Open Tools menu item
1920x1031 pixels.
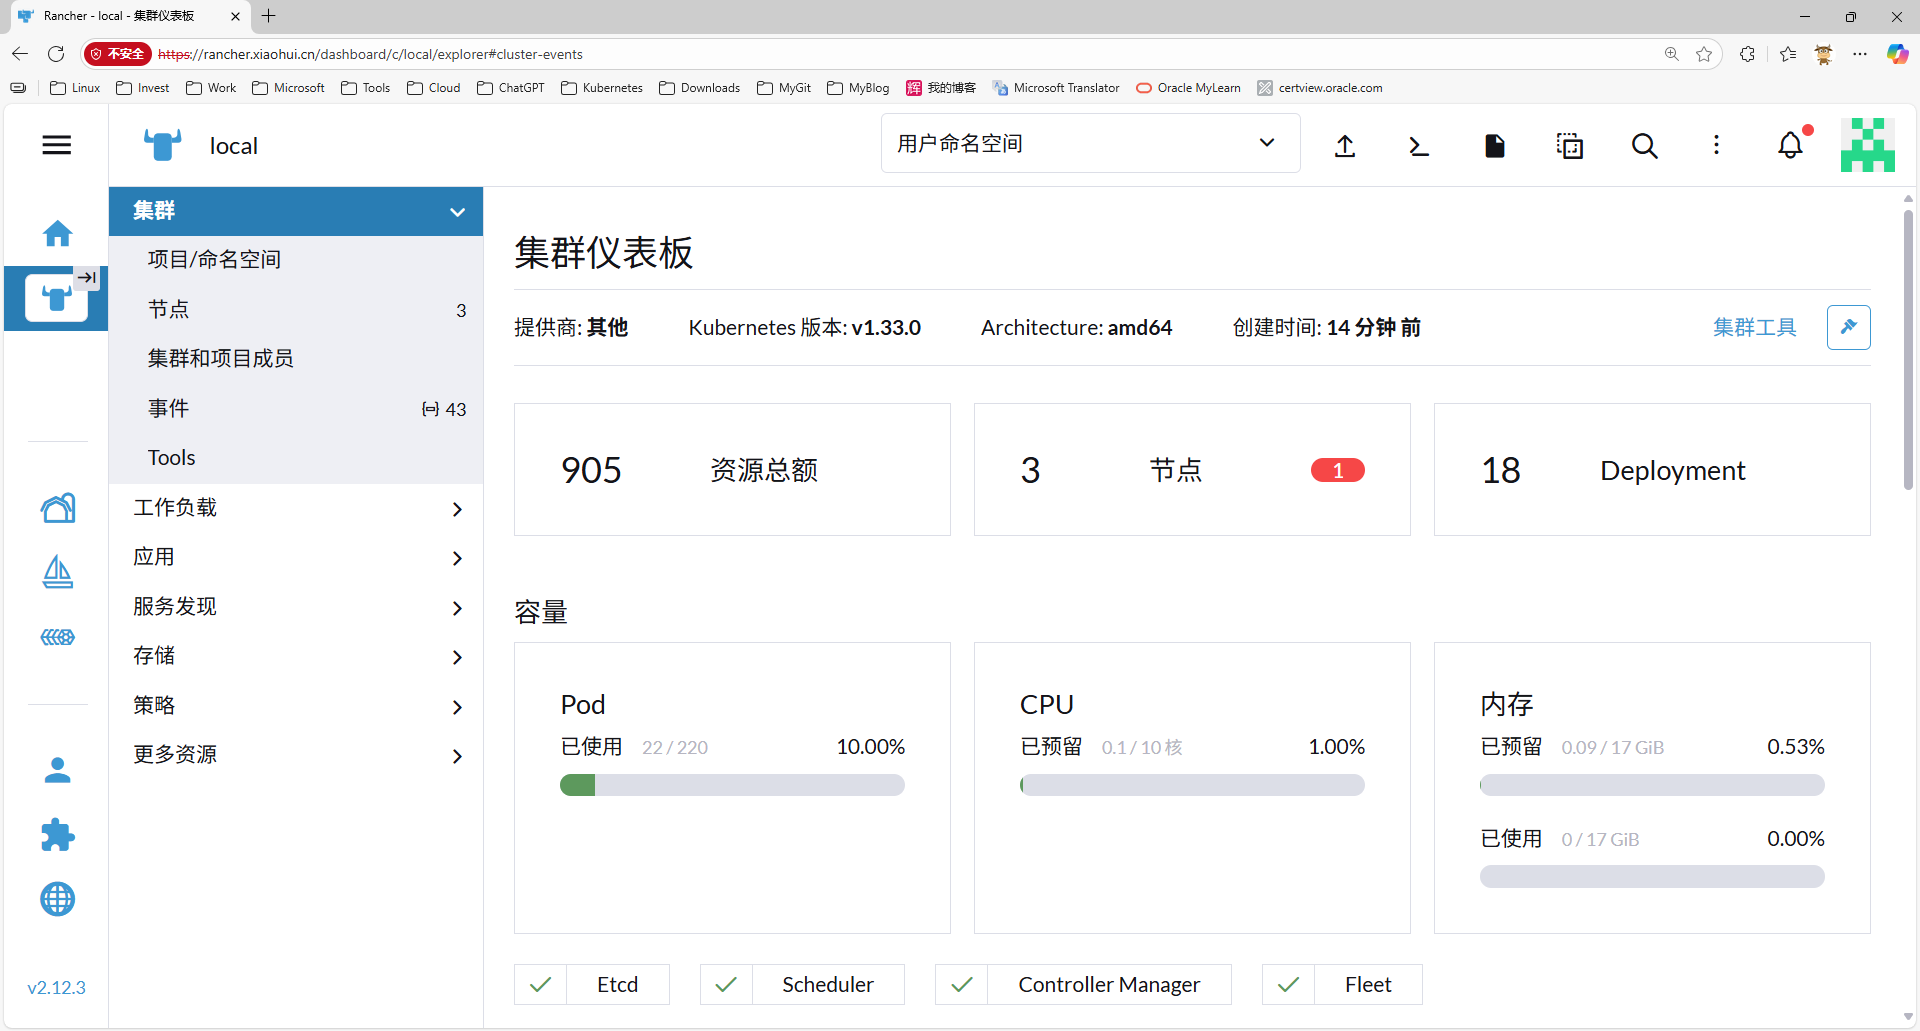point(296,458)
